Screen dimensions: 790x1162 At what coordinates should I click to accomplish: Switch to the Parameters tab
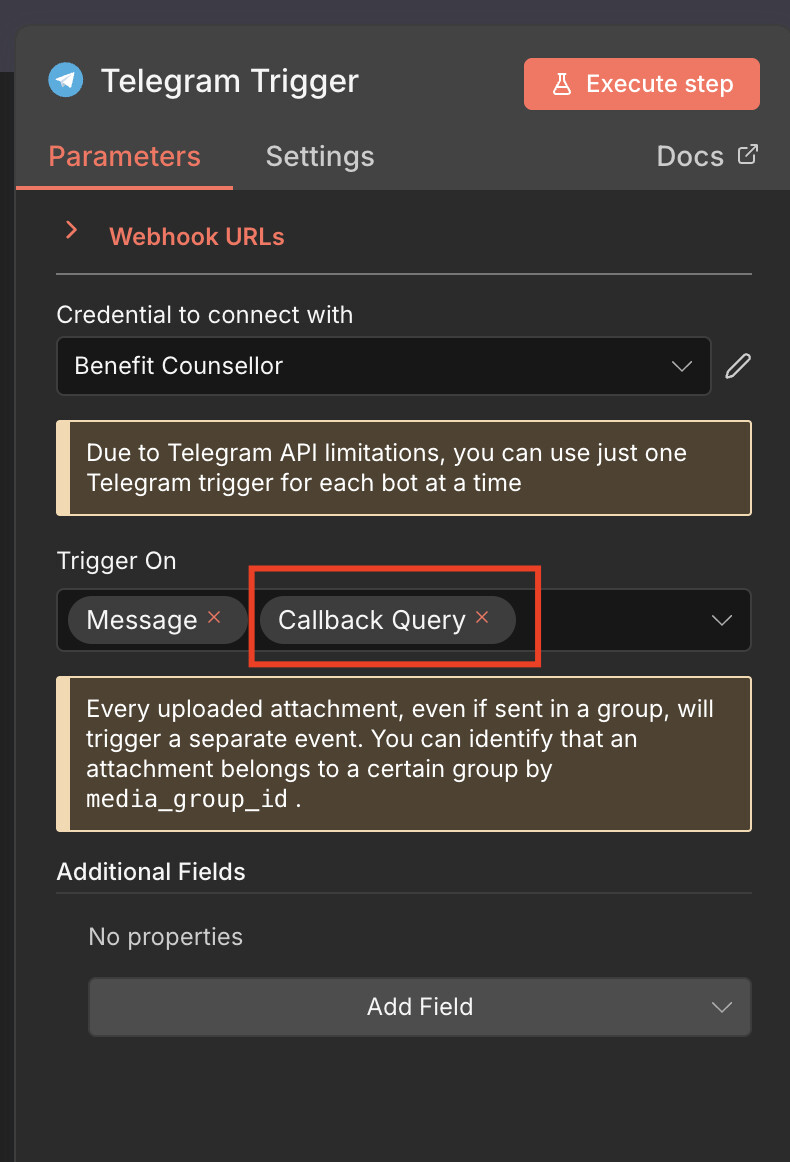coord(124,157)
